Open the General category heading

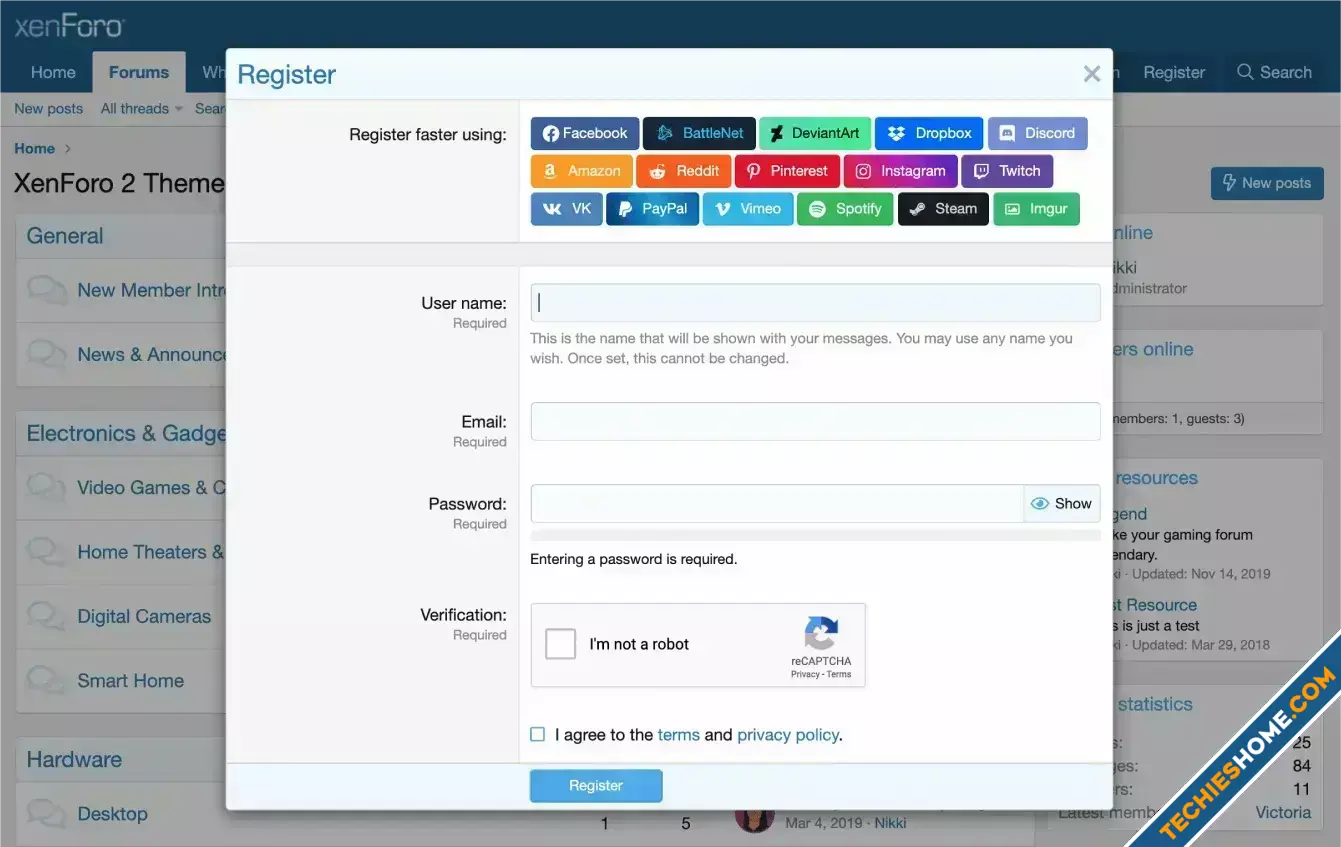65,236
